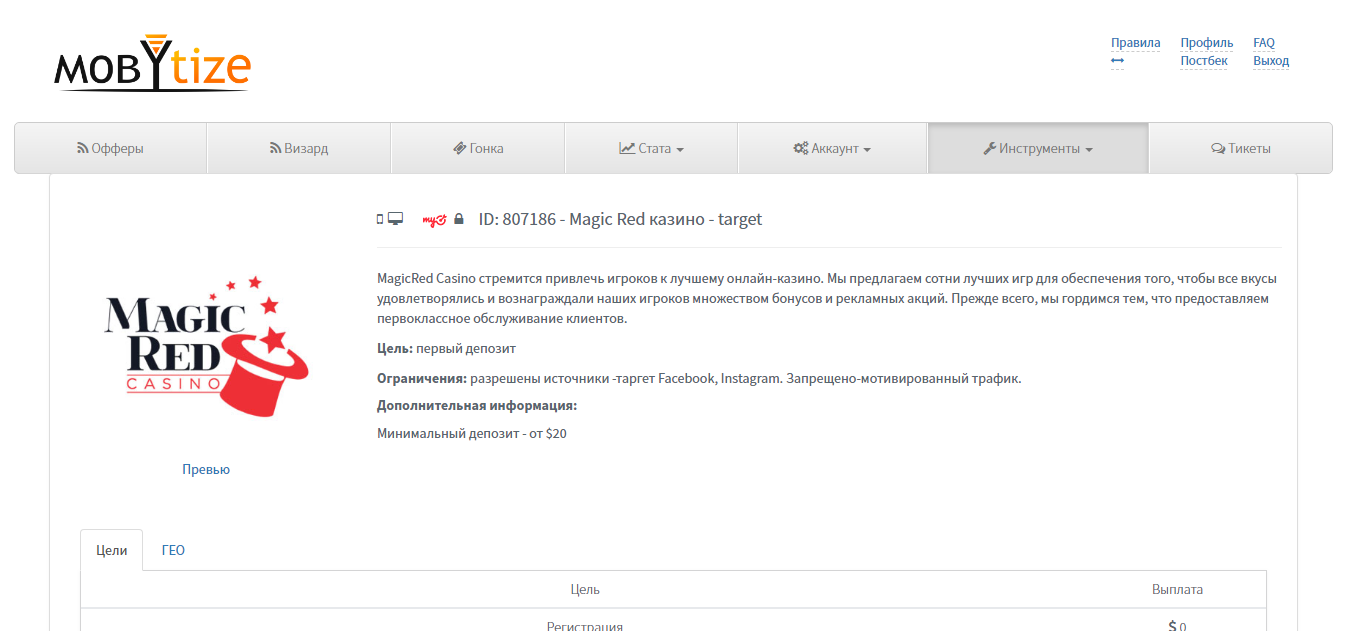Click Выход to log out

tap(1271, 61)
